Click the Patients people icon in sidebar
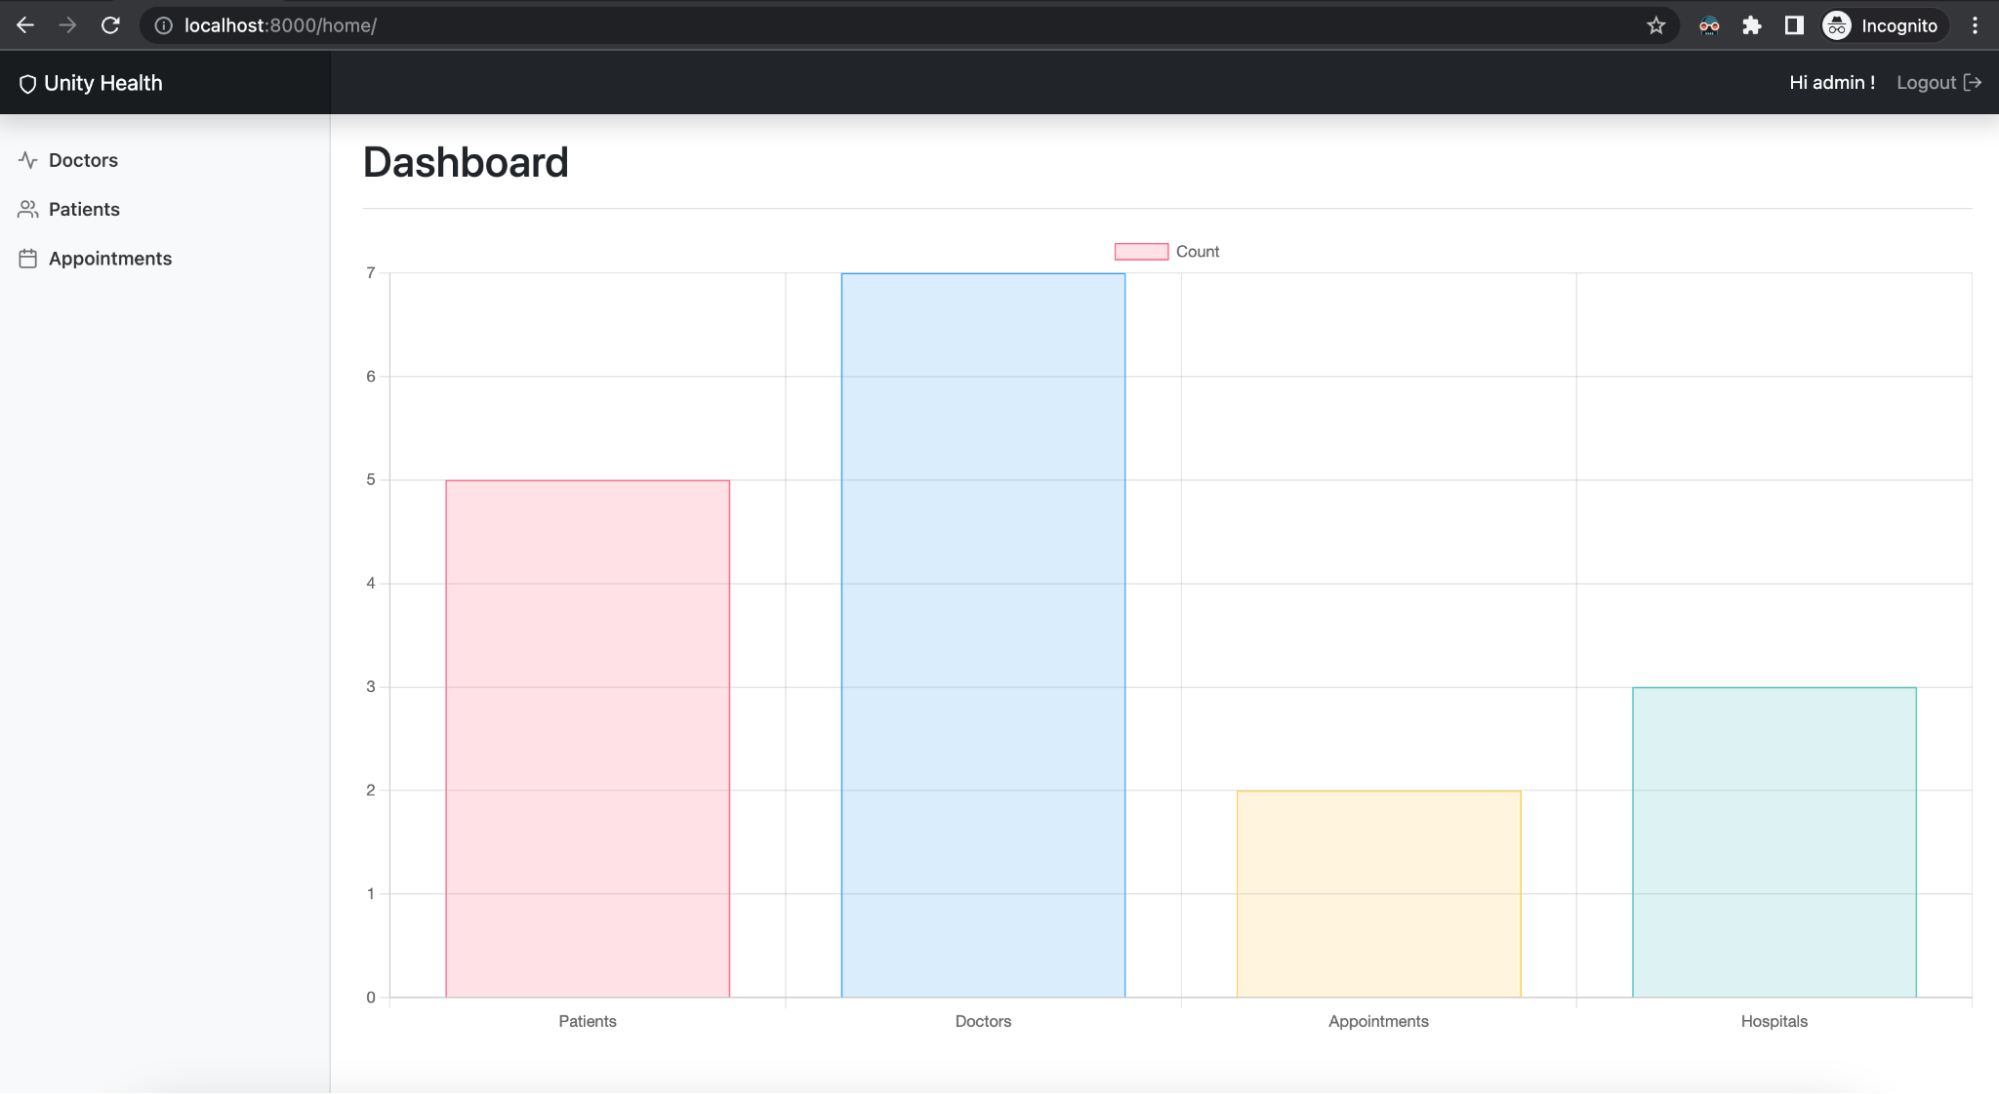 (28, 209)
